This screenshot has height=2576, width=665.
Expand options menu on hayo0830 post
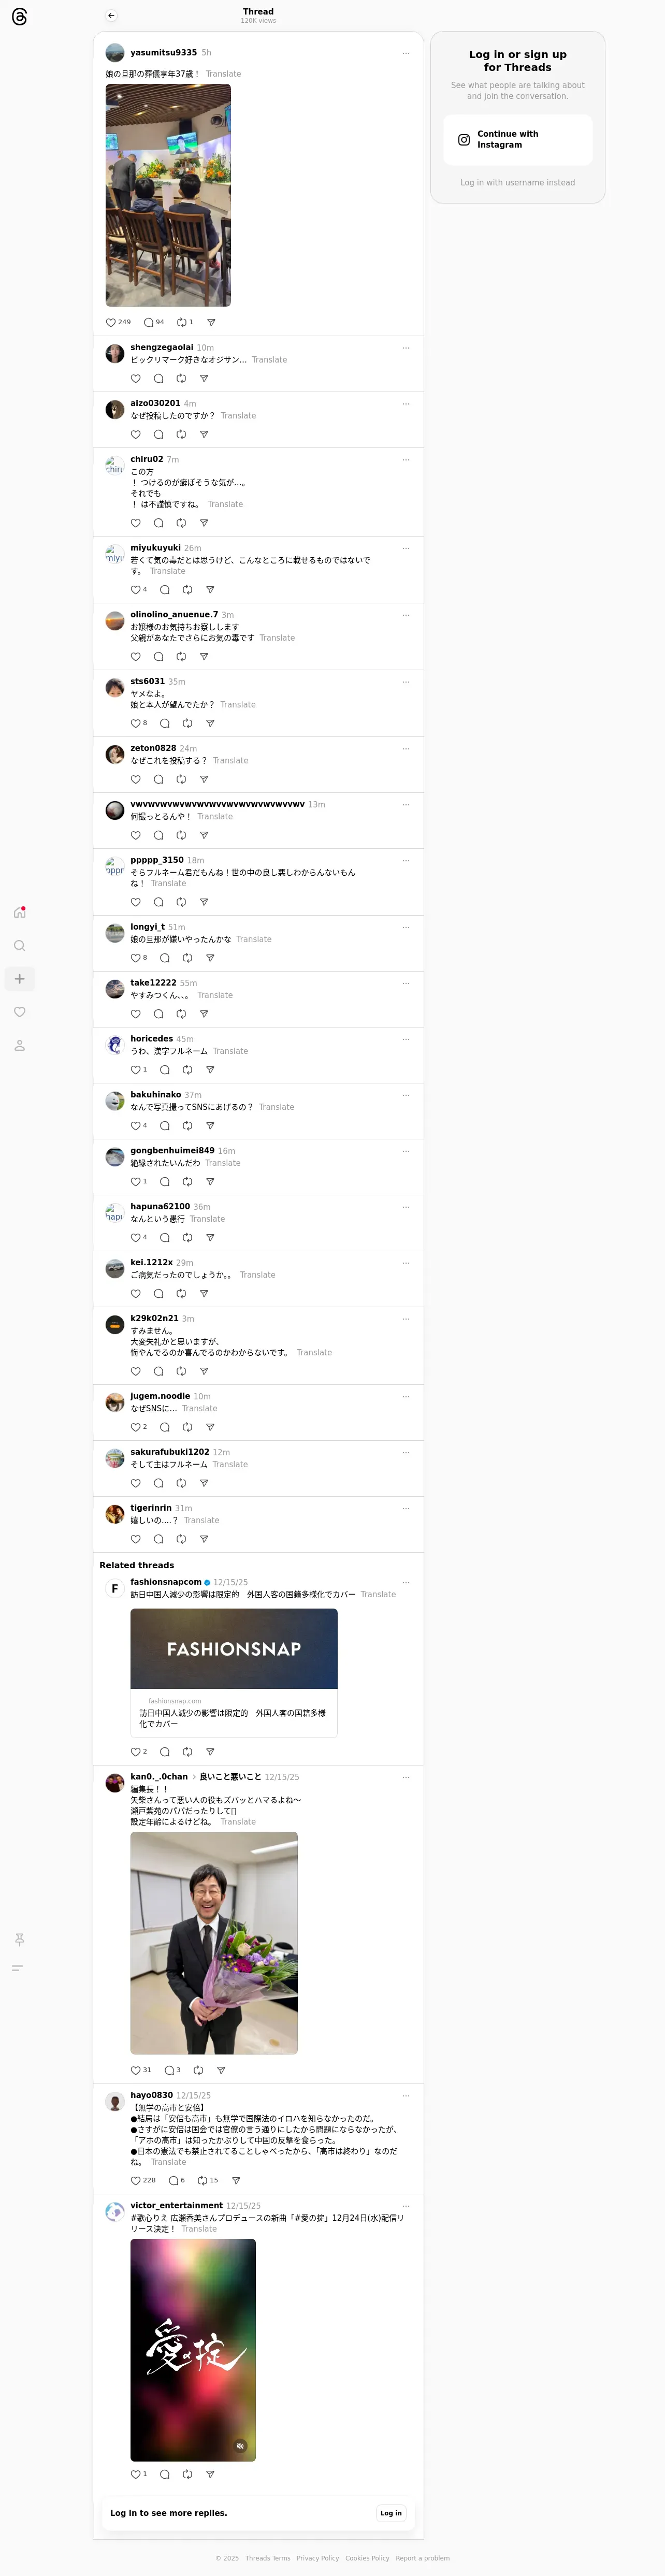(x=406, y=2095)
